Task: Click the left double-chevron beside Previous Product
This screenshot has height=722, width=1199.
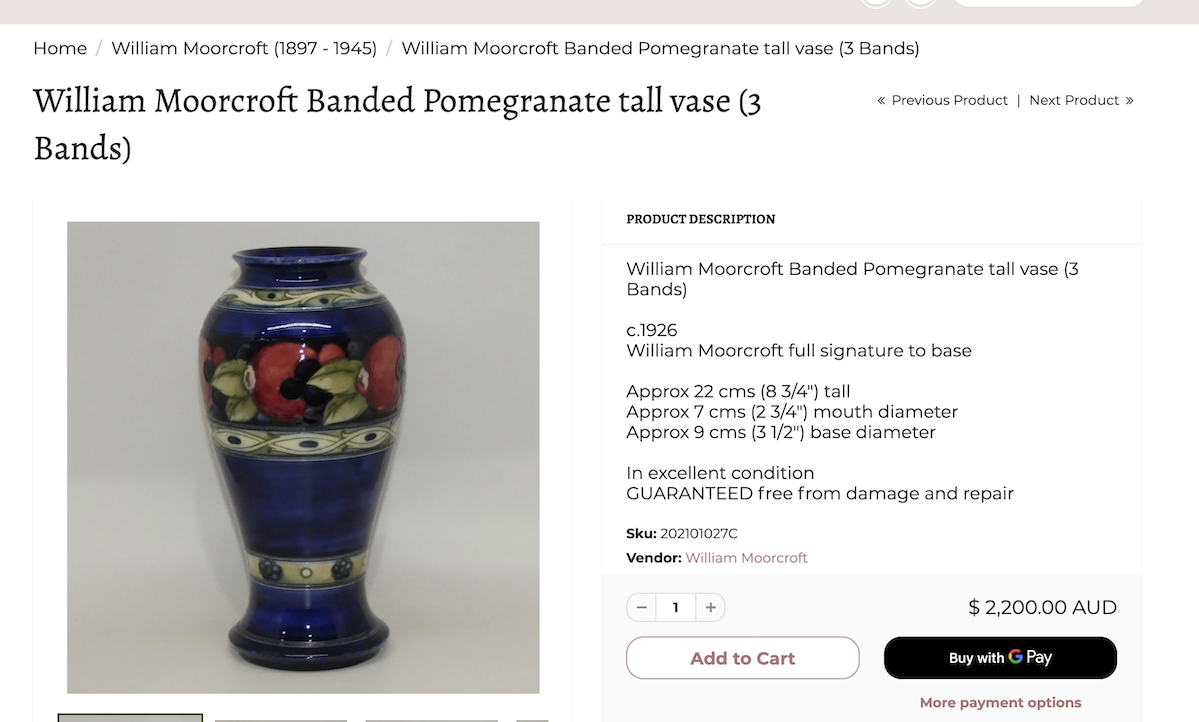Action: coord(881,100)
